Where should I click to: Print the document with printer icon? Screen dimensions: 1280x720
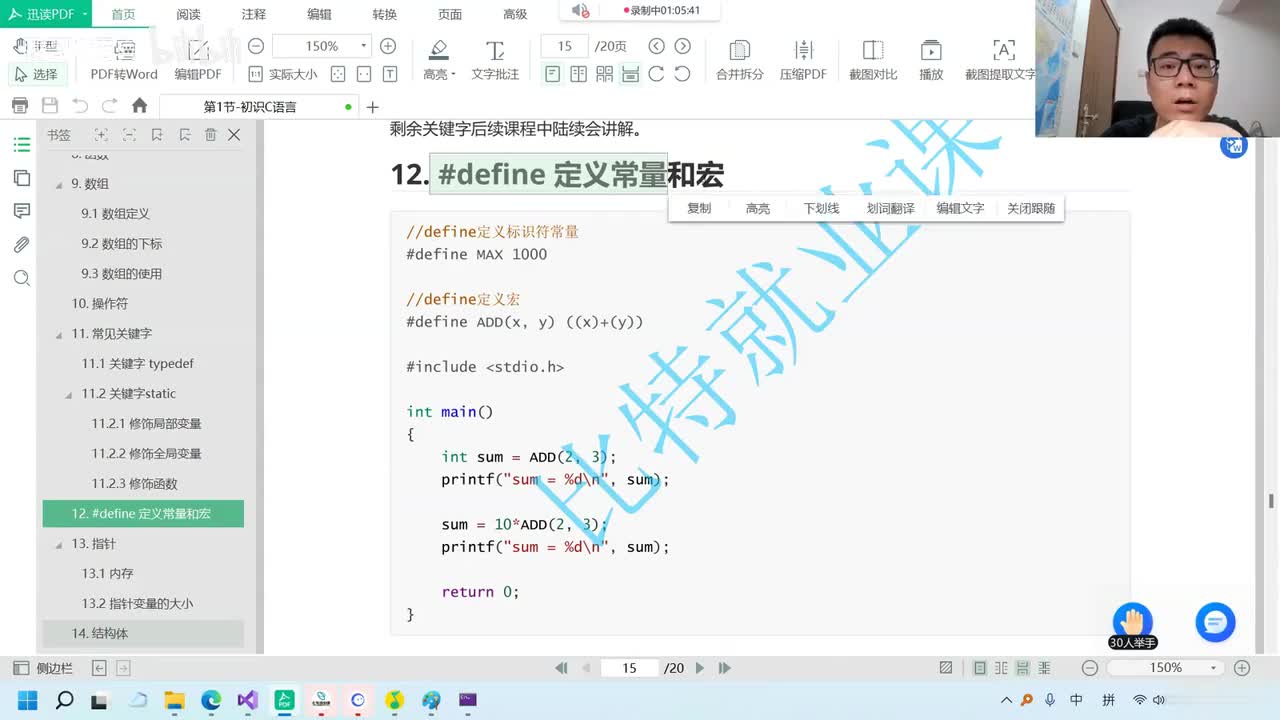coord(19,106)
